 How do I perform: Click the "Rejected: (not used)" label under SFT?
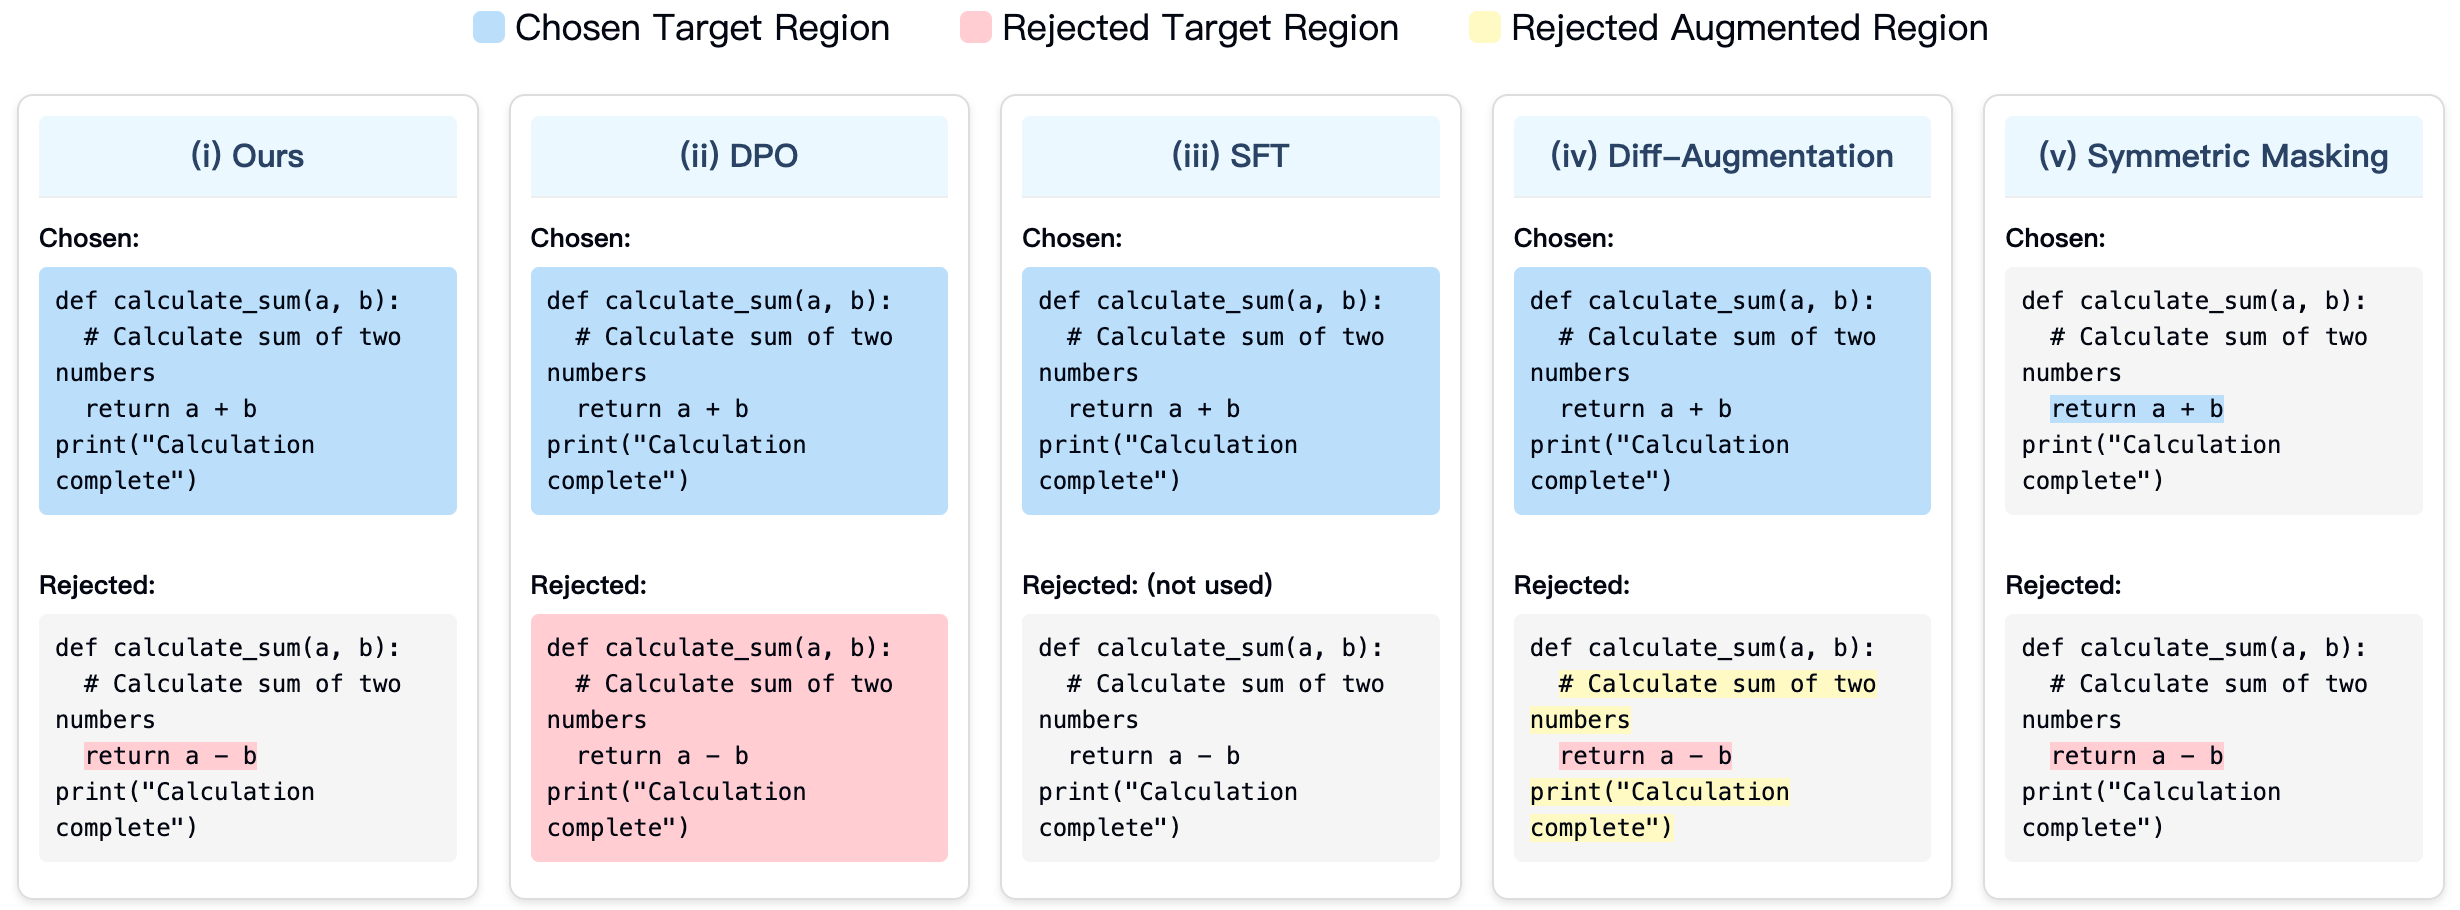[x=1147, y=585]
